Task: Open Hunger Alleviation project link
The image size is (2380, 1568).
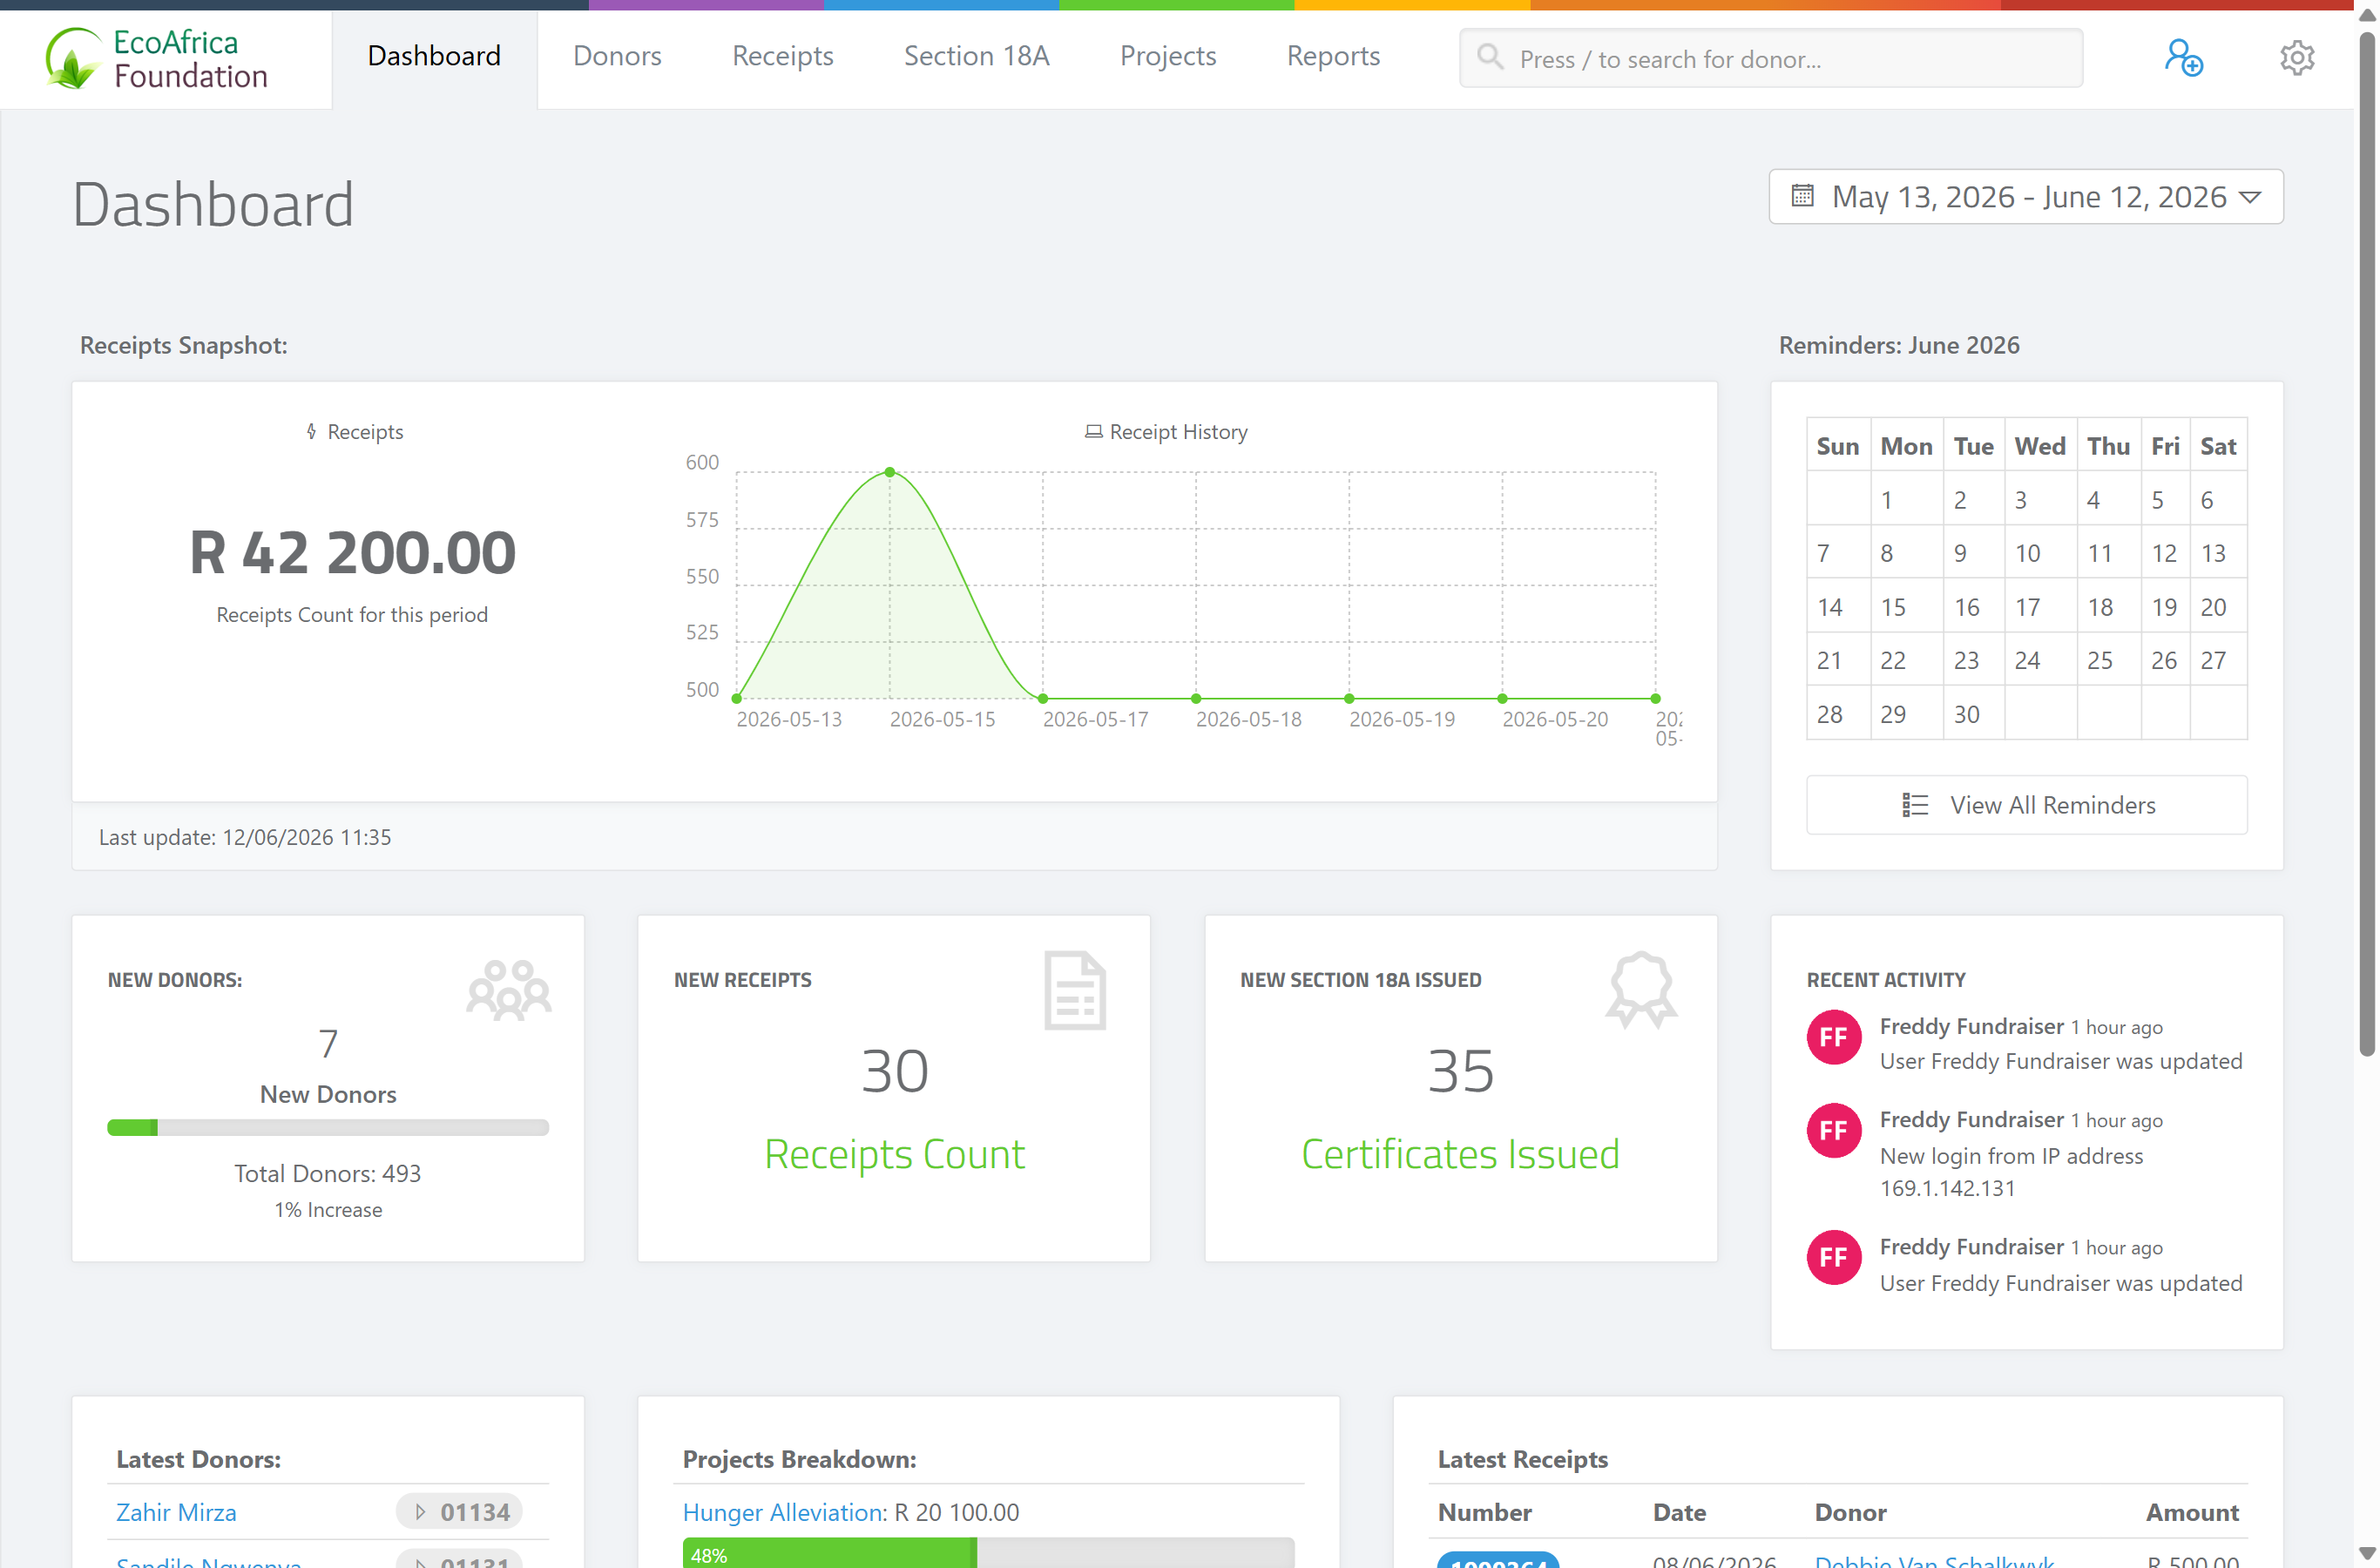Action: click(x=783, y=1512)
